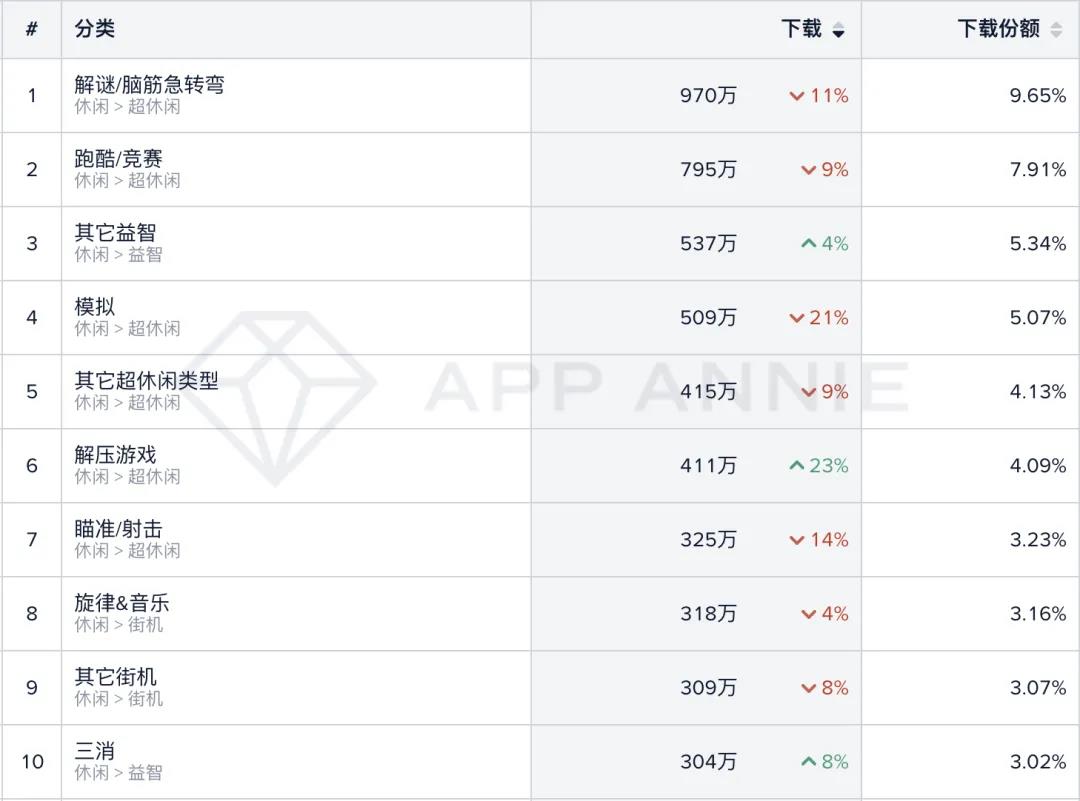Select the 瞄准/射击 row number 7
Image resolution: width=1080 pixels, height=801 pixels.
coord(31,539)
